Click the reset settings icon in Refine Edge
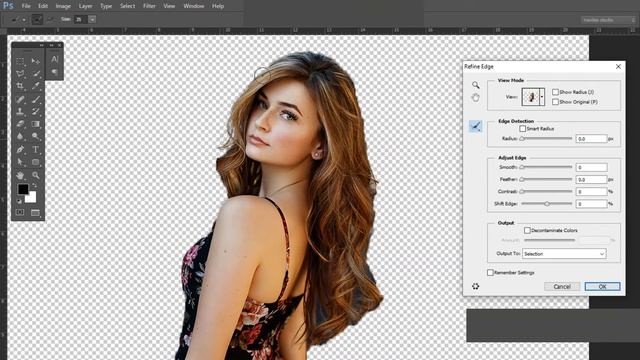The width and height of the screenshot is (640, 360). pyautogui.click(x=476, y=286)
